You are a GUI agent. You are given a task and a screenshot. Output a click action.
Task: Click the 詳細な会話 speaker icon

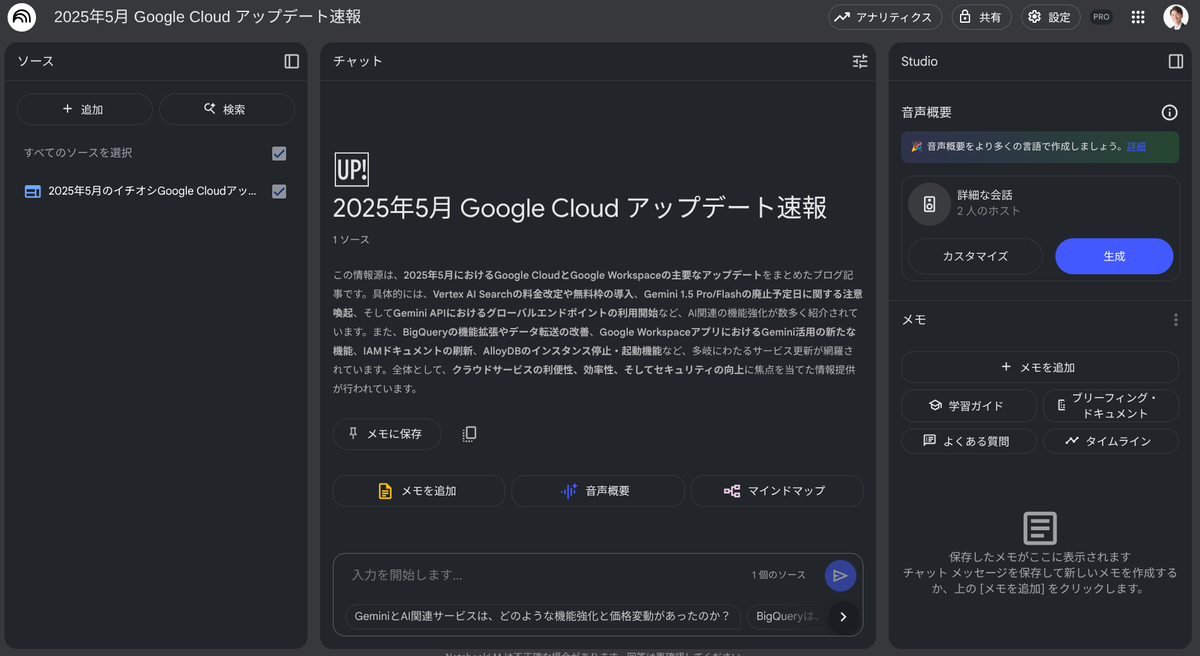929,204
